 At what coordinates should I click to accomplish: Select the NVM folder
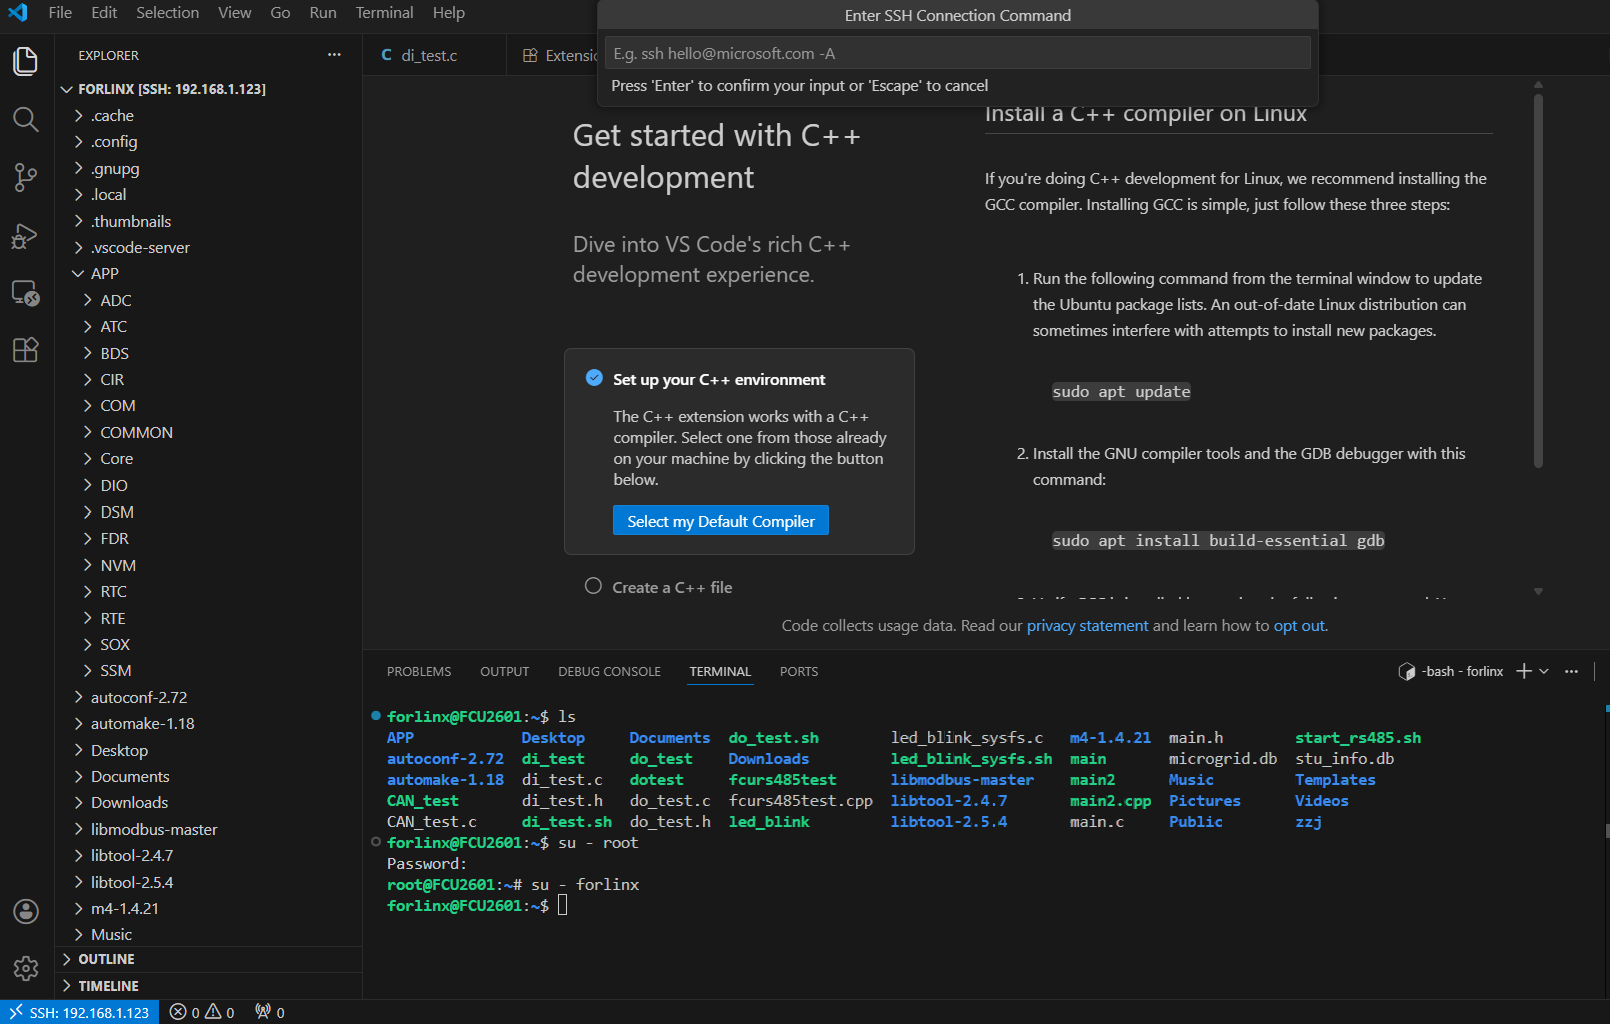[210, 565]
